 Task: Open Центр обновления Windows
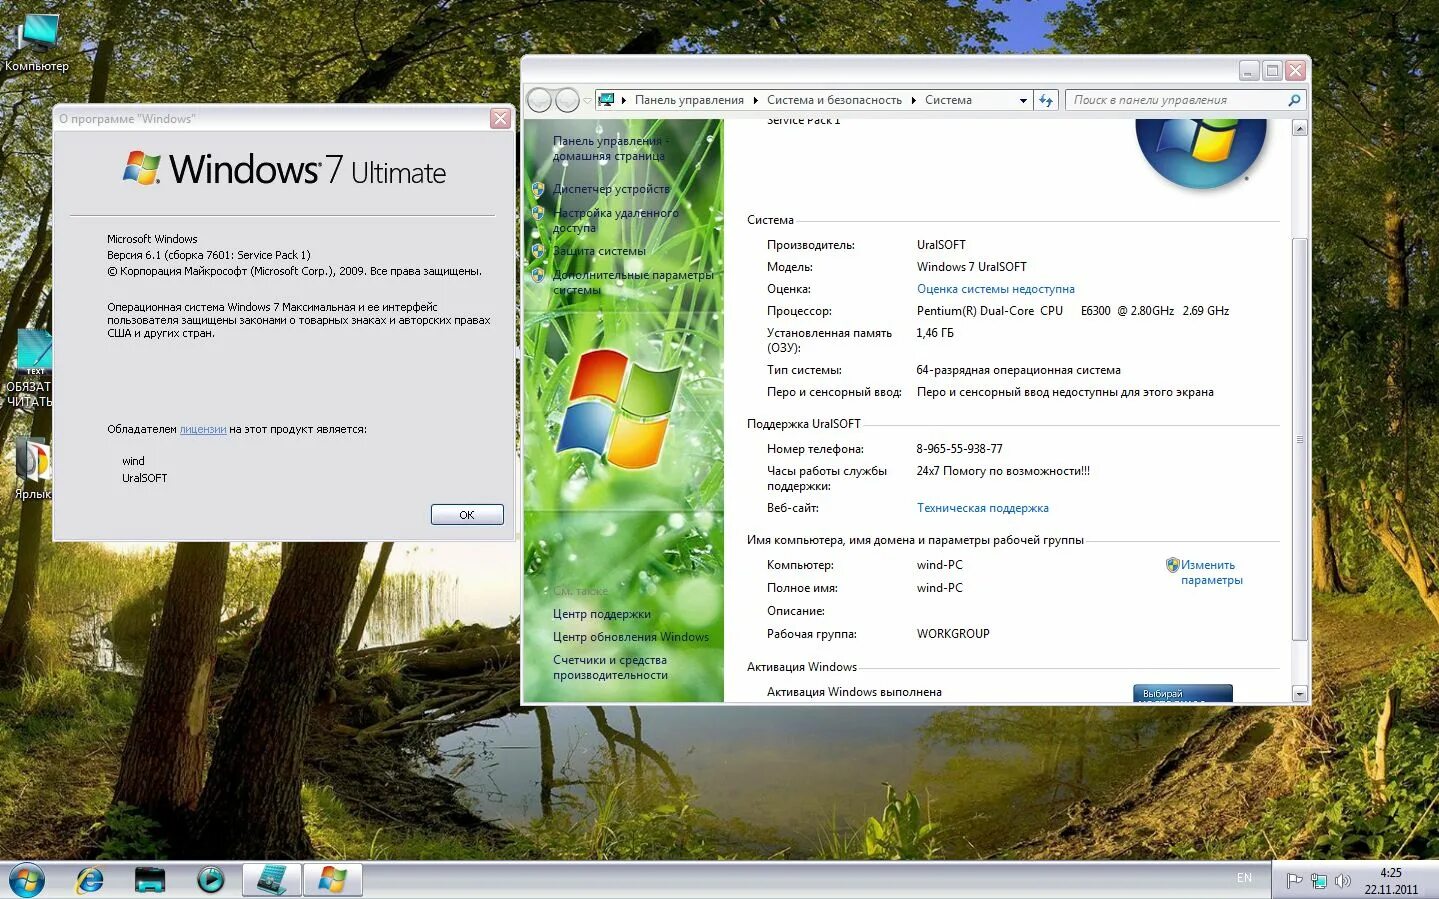(x=630, y=637)
